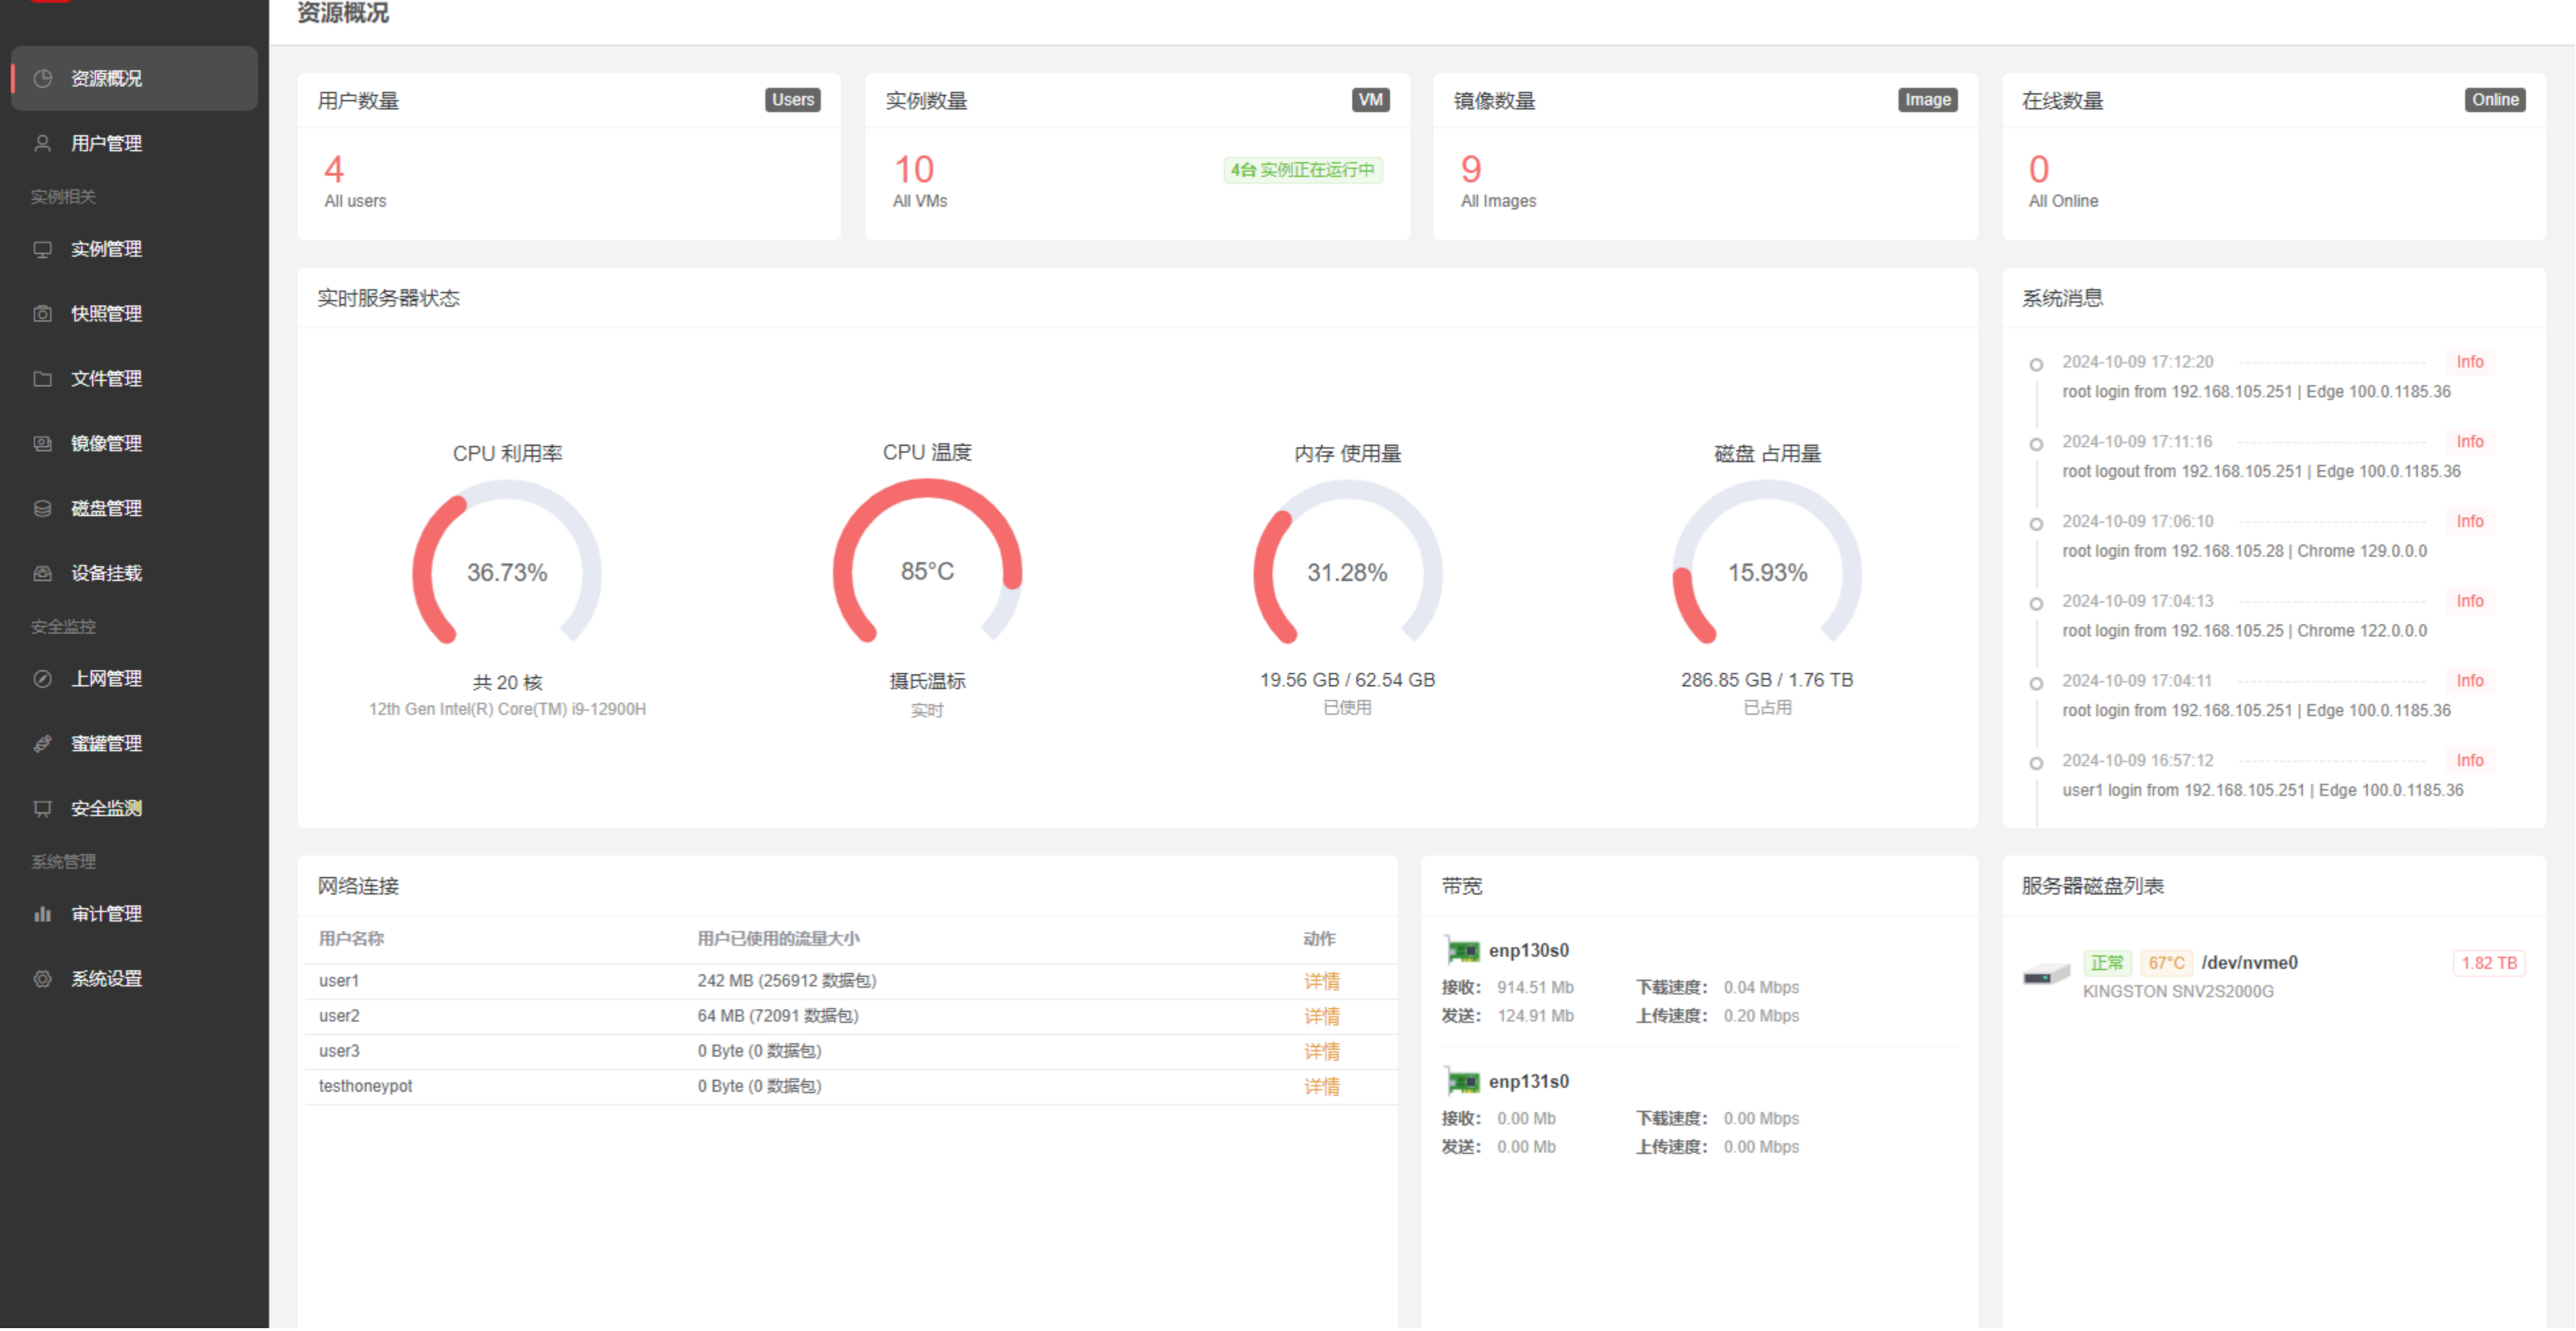Click the 上网管理 compass icon
This screenshot has width=2576, height=1331.
[42, 679]
